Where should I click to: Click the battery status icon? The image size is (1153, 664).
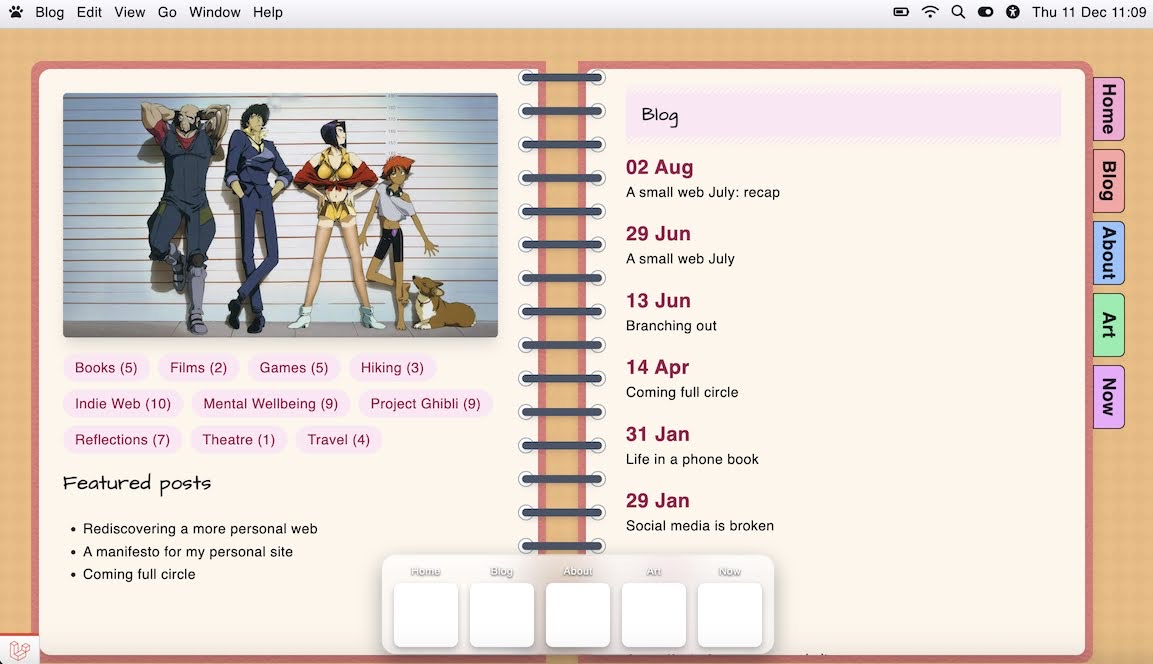tap(901, 12)
